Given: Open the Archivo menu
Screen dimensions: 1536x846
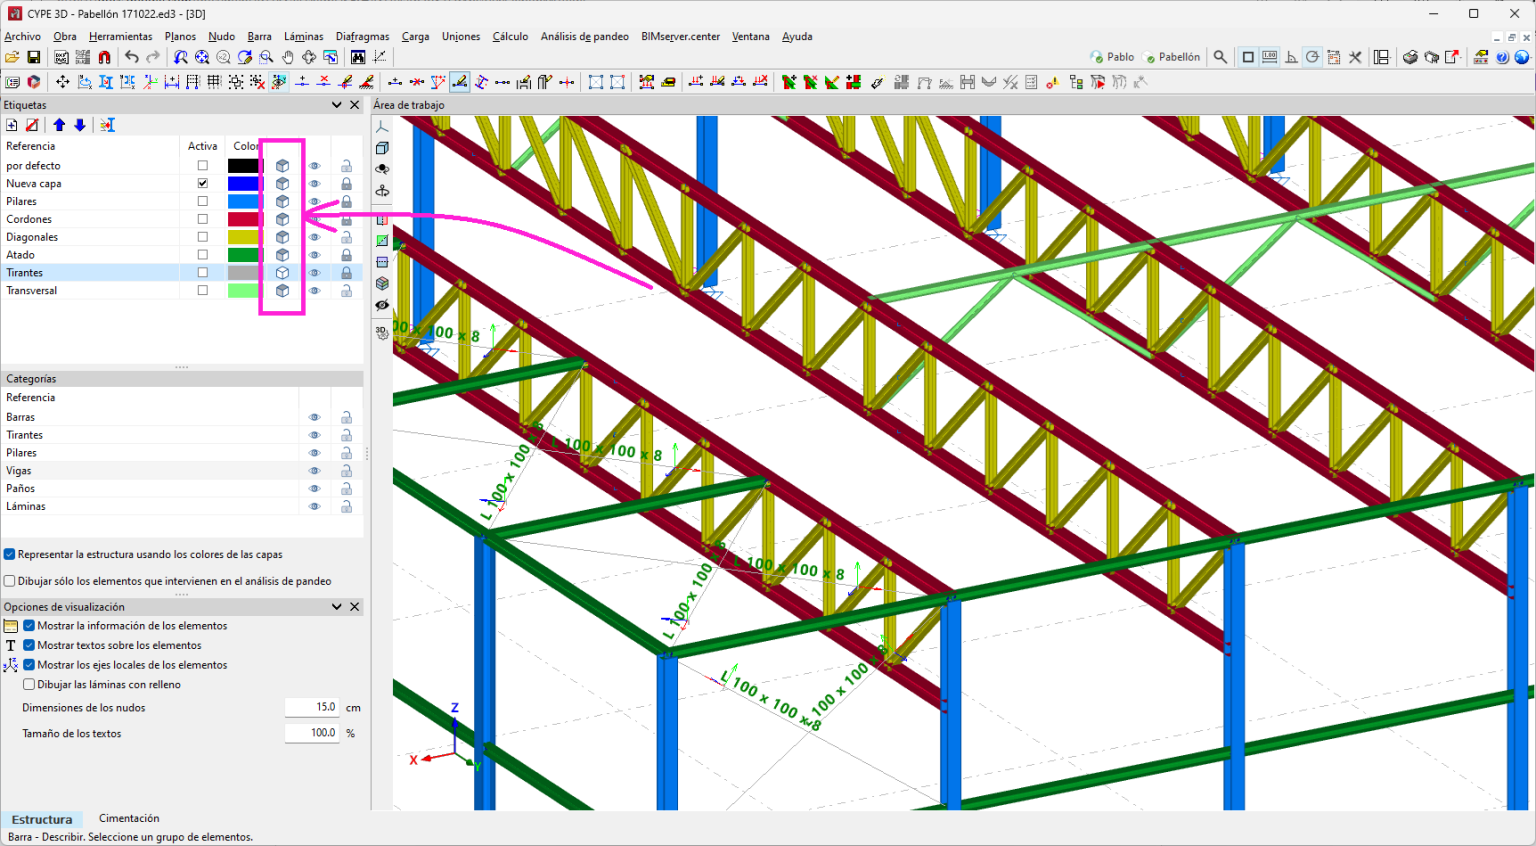Looking at the screenshot, I should [x=23, y=36].
